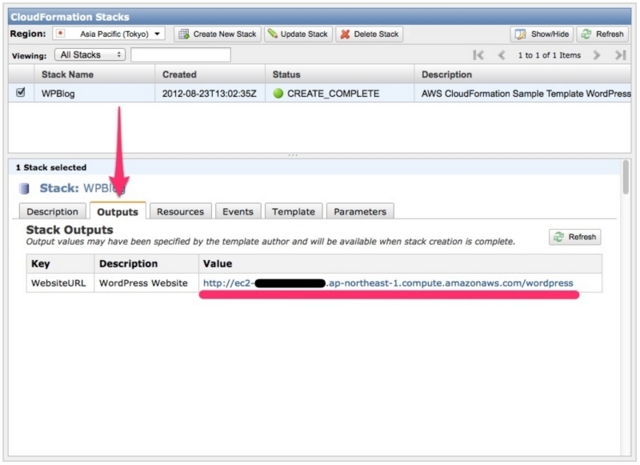The height and width of the screenshot is (465, 640).
Task: Switch to the Description tab
Action: (52, 211)
